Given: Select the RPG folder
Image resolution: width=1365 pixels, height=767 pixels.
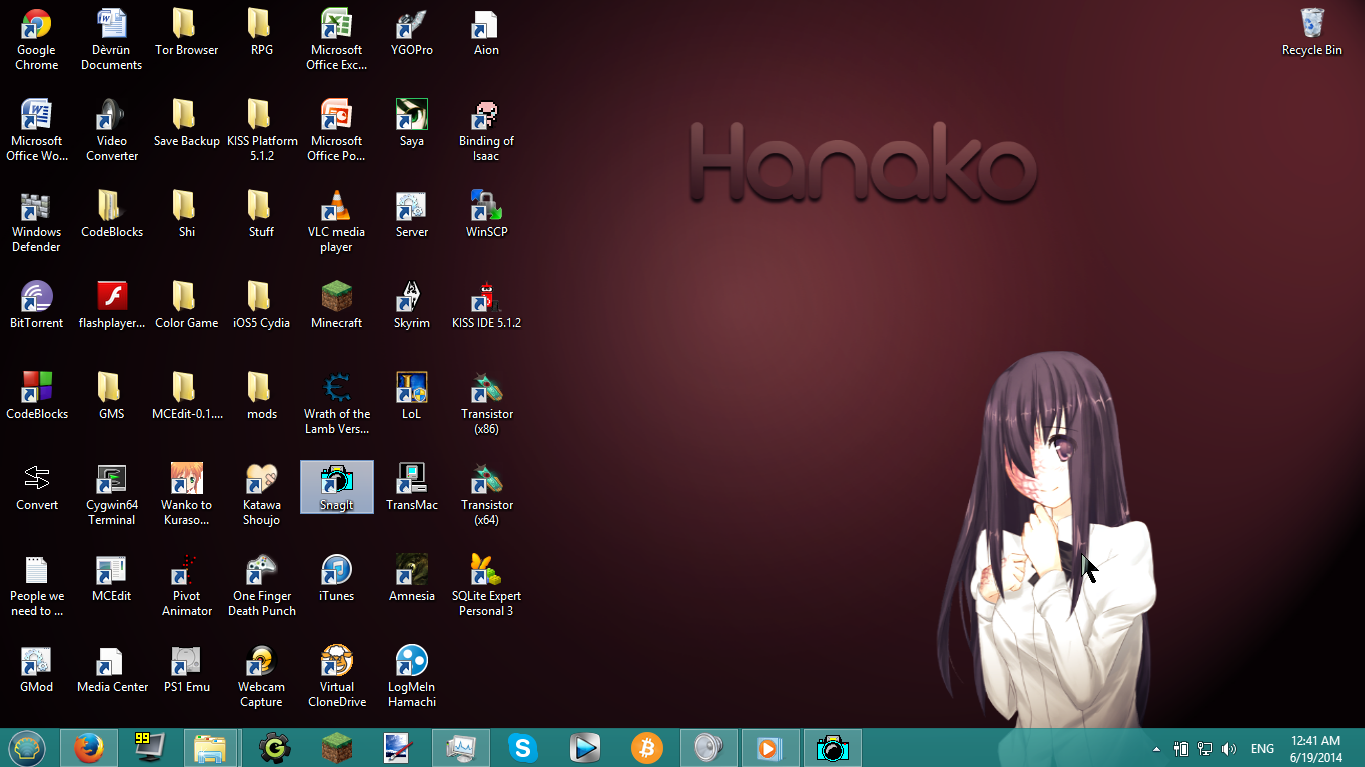Looking at the screenshot, I should pyautogui.click(x=262, y=33).
